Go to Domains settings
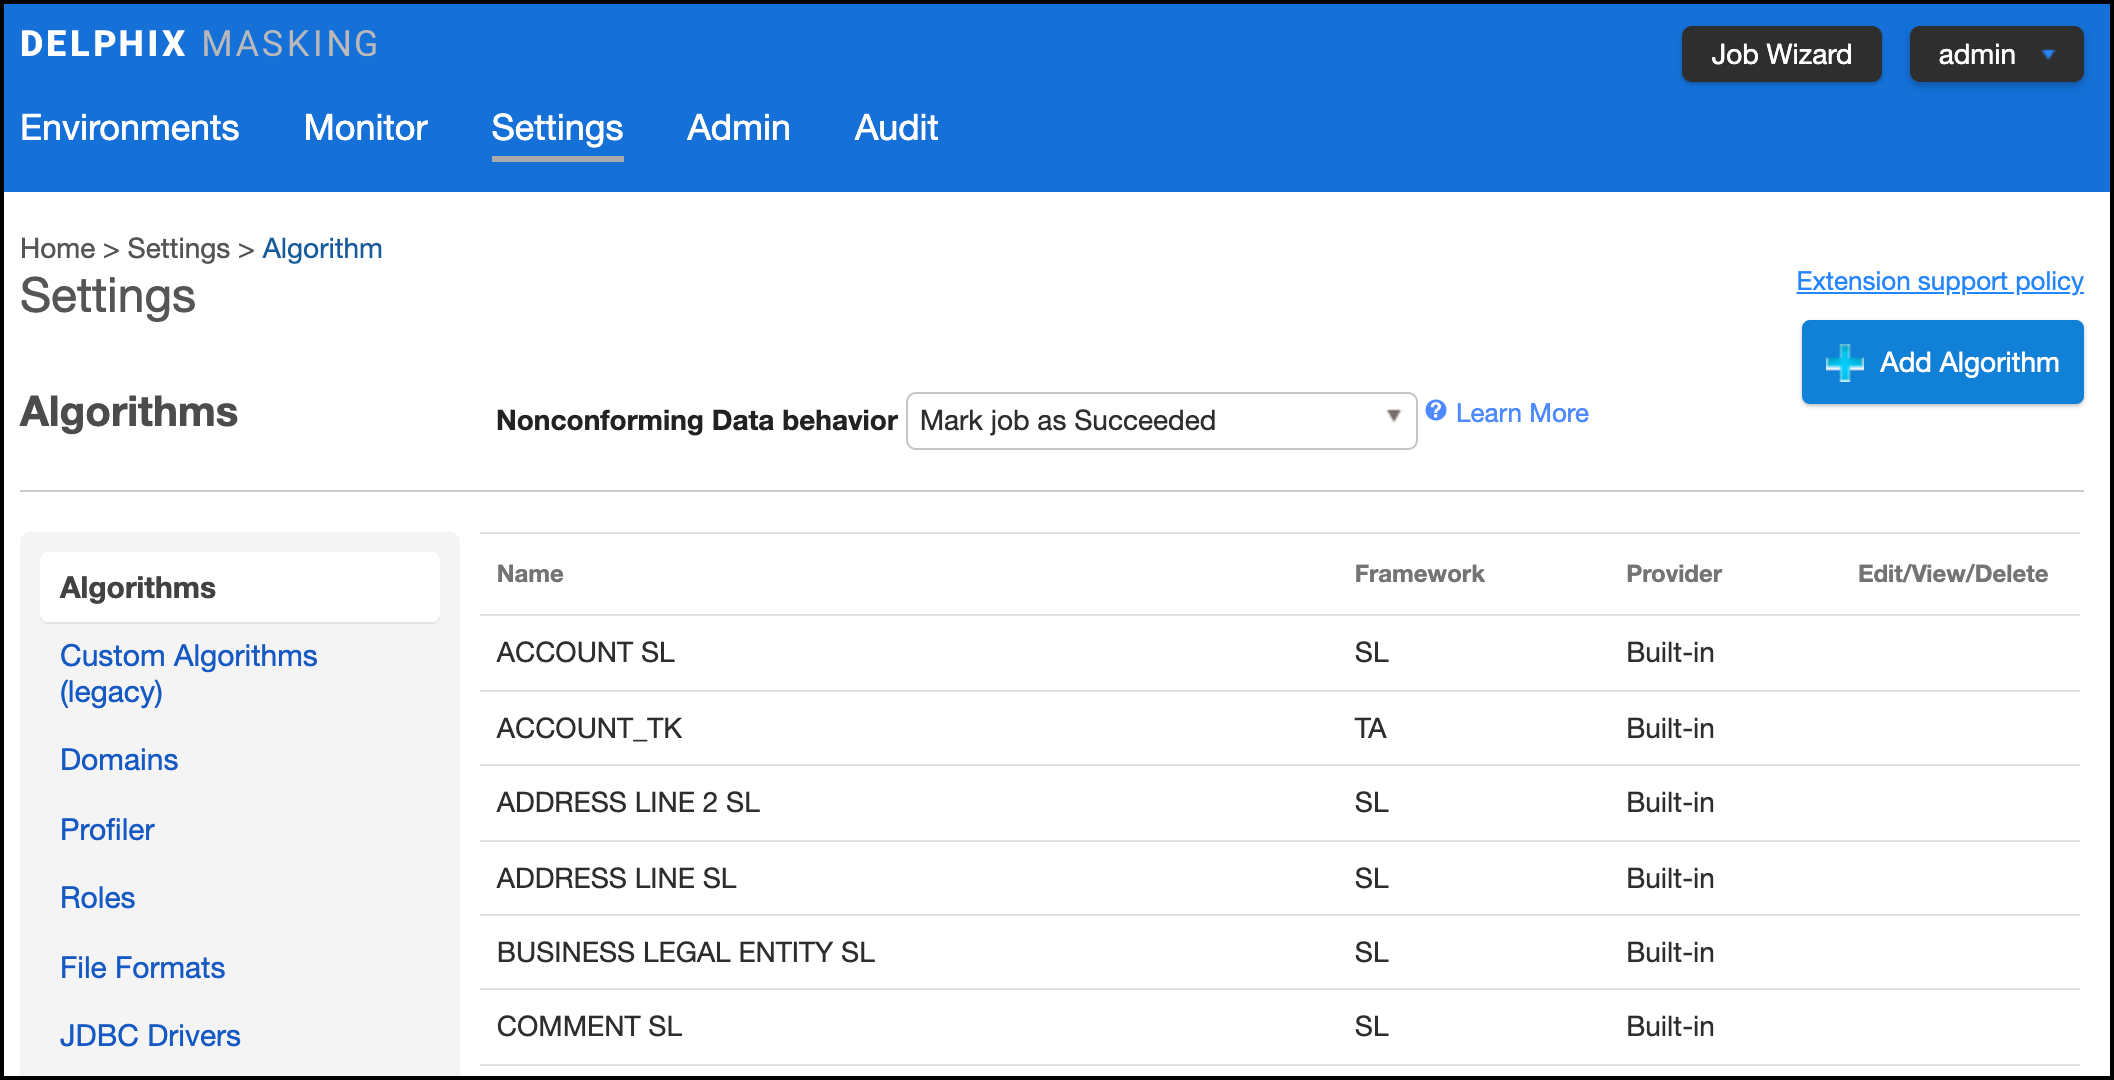 (119, 760)
